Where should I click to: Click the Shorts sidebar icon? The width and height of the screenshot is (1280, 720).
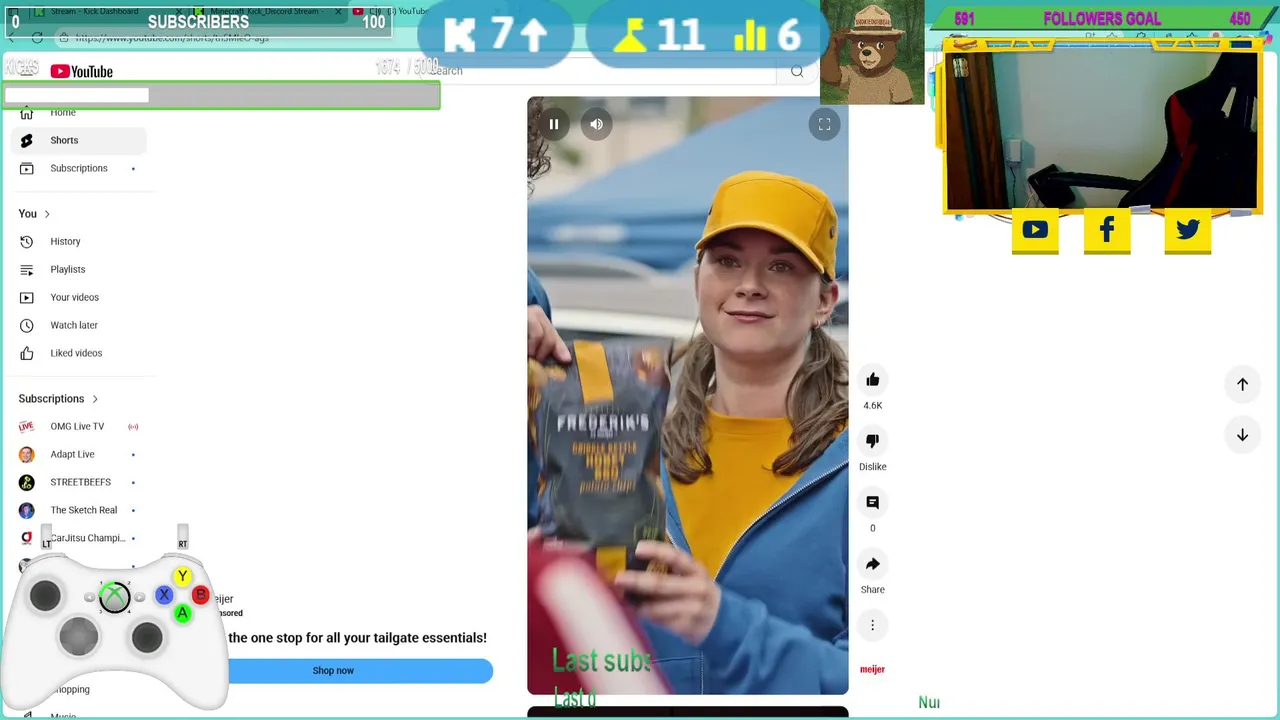pos(27,140)
